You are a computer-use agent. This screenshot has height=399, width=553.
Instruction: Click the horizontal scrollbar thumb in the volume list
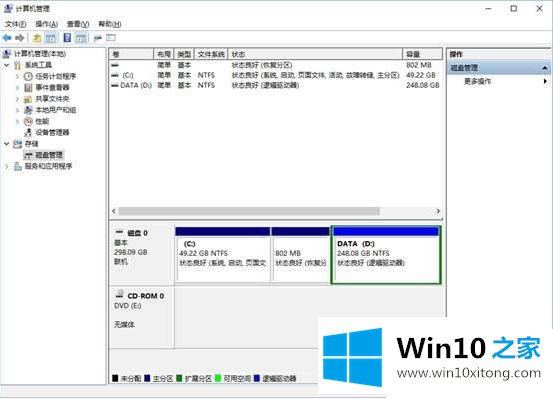(x=249, y=211)
